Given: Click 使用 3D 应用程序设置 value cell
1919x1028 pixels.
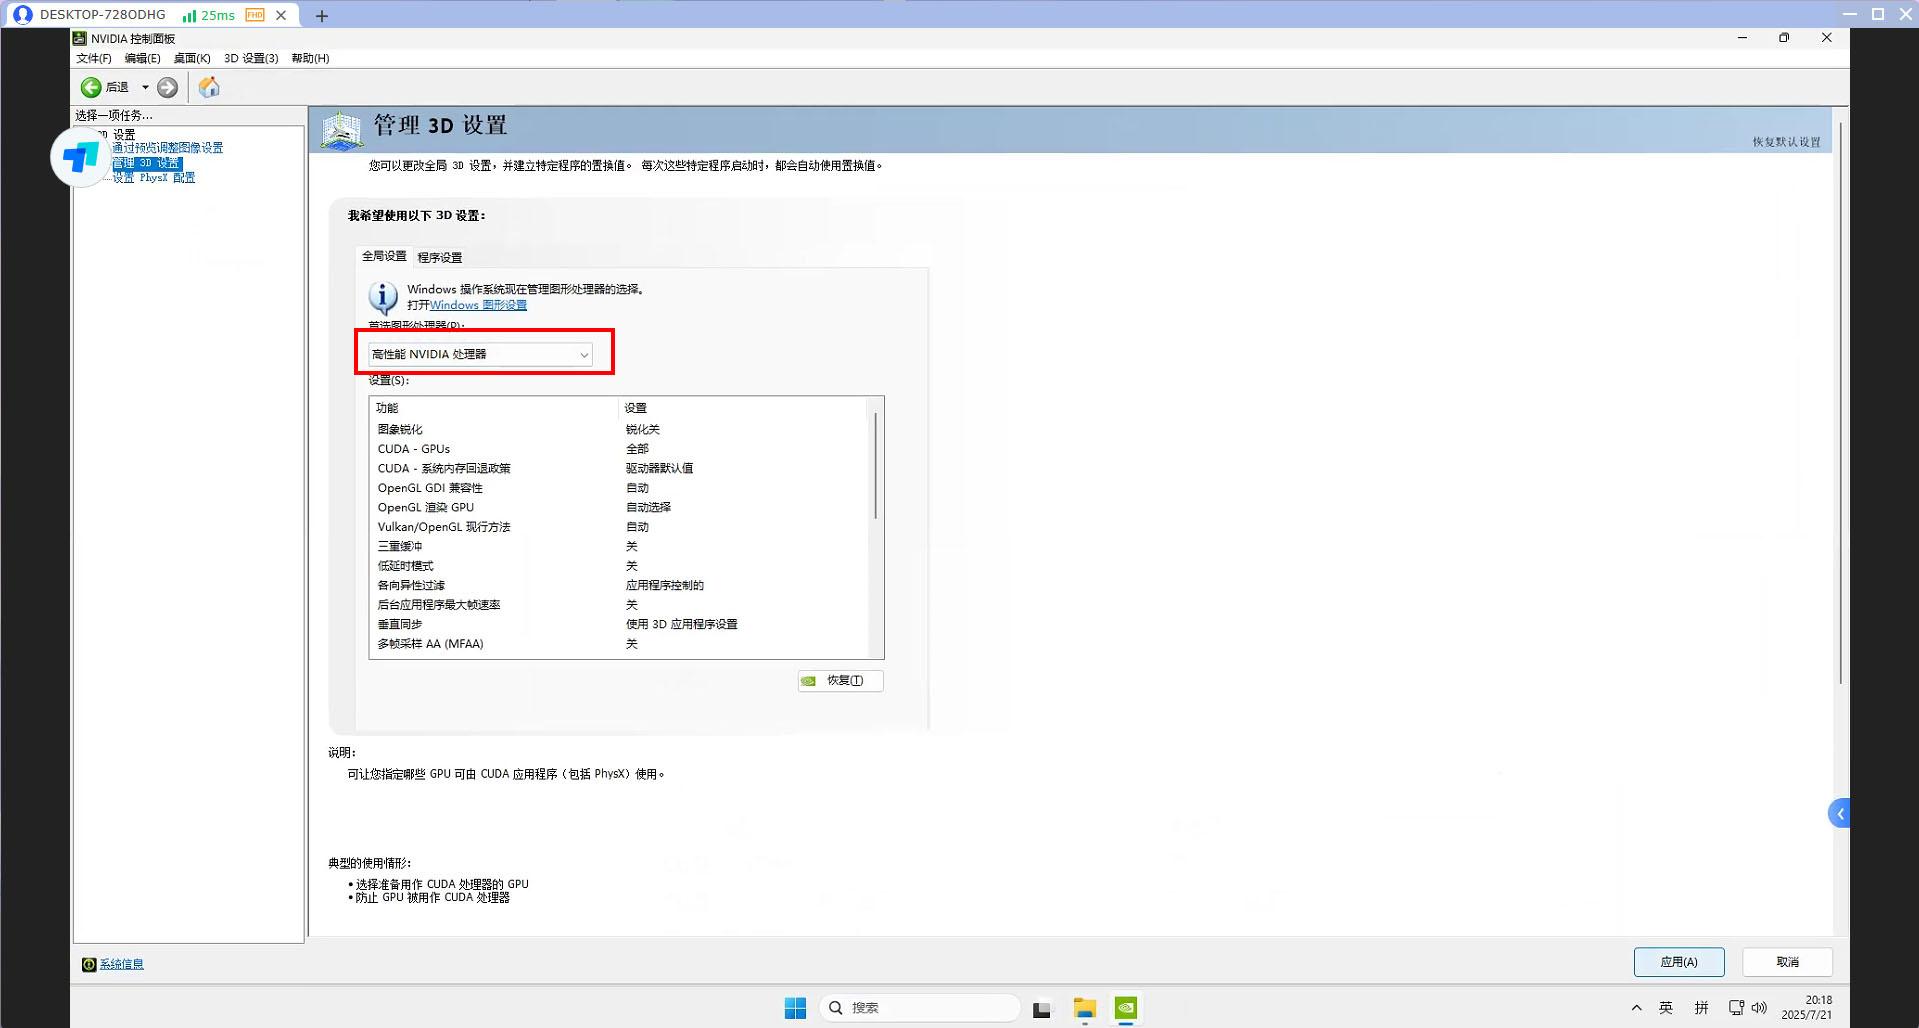Looking at the screenshot, I should [x=682, y=624].
